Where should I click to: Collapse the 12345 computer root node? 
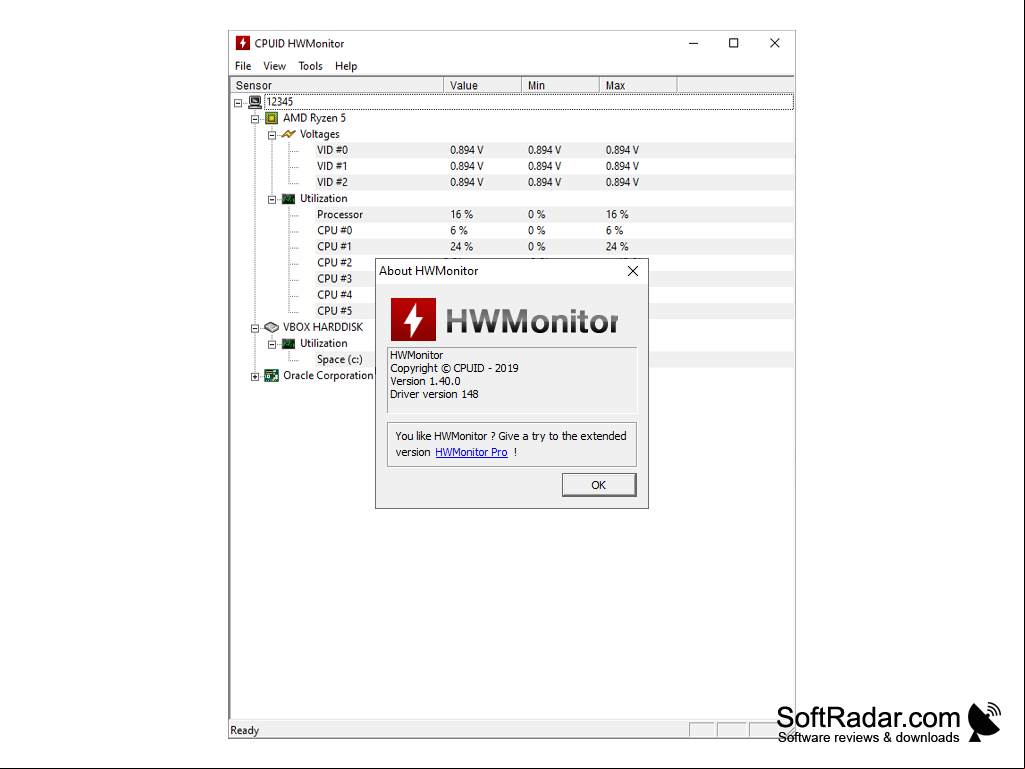238,103
